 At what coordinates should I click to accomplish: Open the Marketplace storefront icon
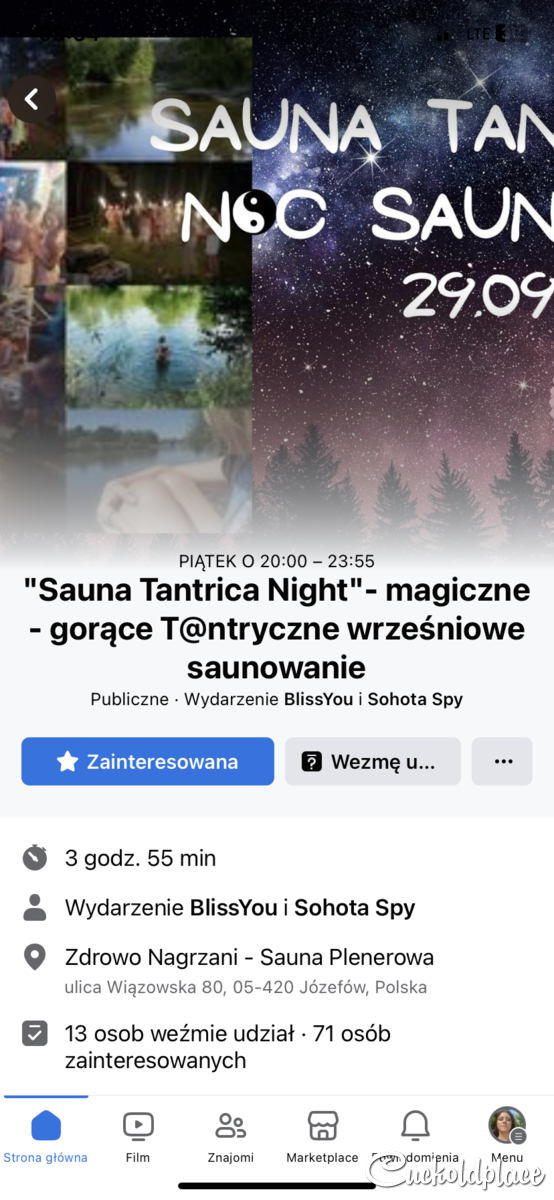pyautogui.click(x=322, y=1137)
